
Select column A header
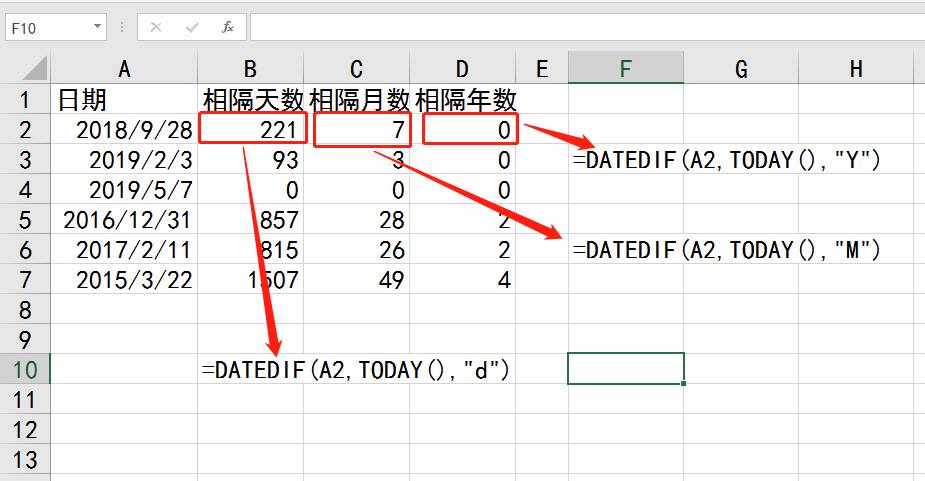click(124, 68)
